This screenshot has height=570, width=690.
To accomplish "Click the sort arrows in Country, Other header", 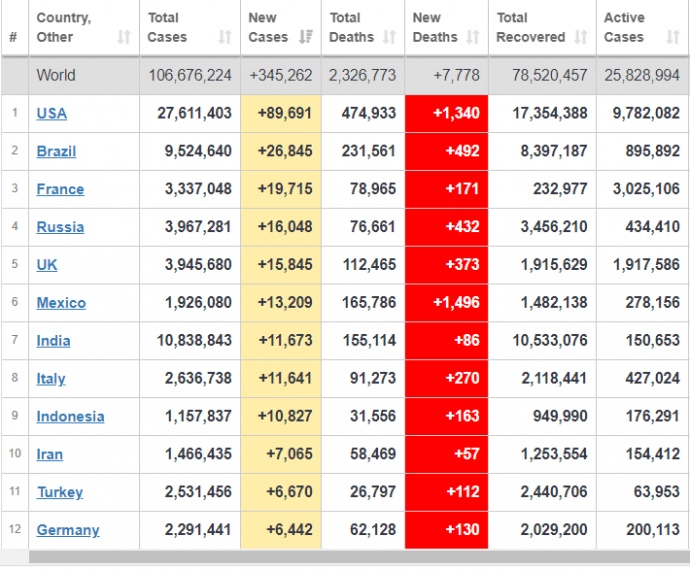I will (x=124, y=37).
